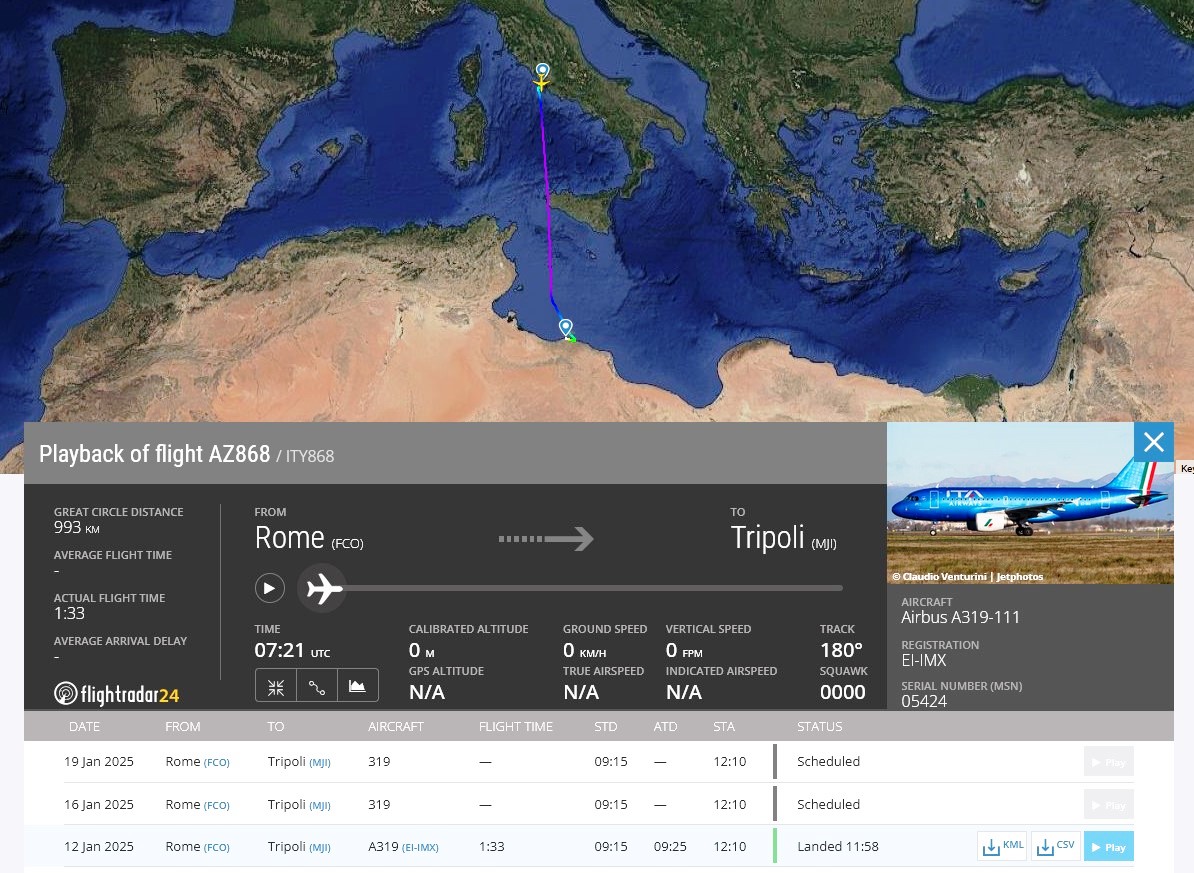Screen dimensions: 1194x873
Task: Open FCO link in 19 Jan row
Action: (216, 762)
